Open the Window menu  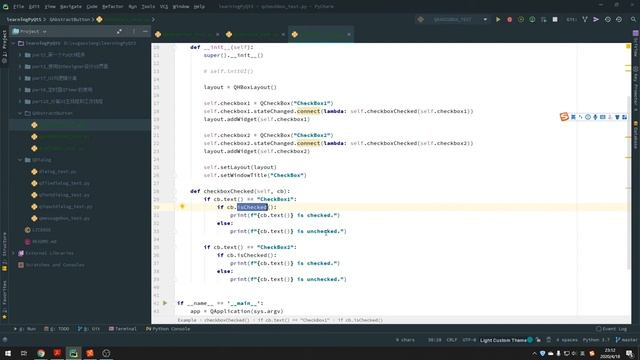(x=181, y=7)
